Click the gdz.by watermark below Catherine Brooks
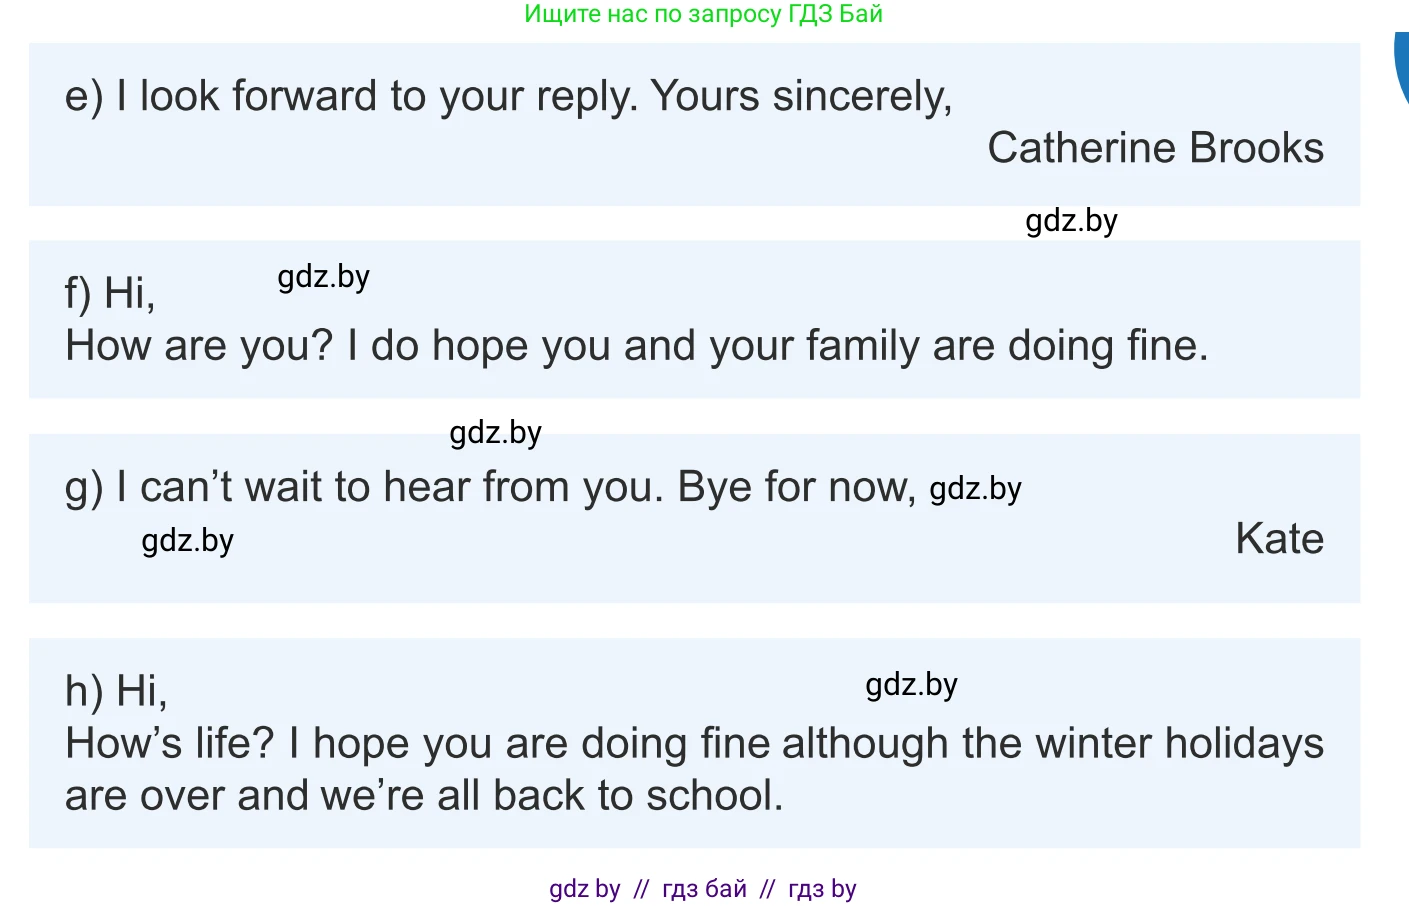1409x906 pixels. click(1071, 220)
